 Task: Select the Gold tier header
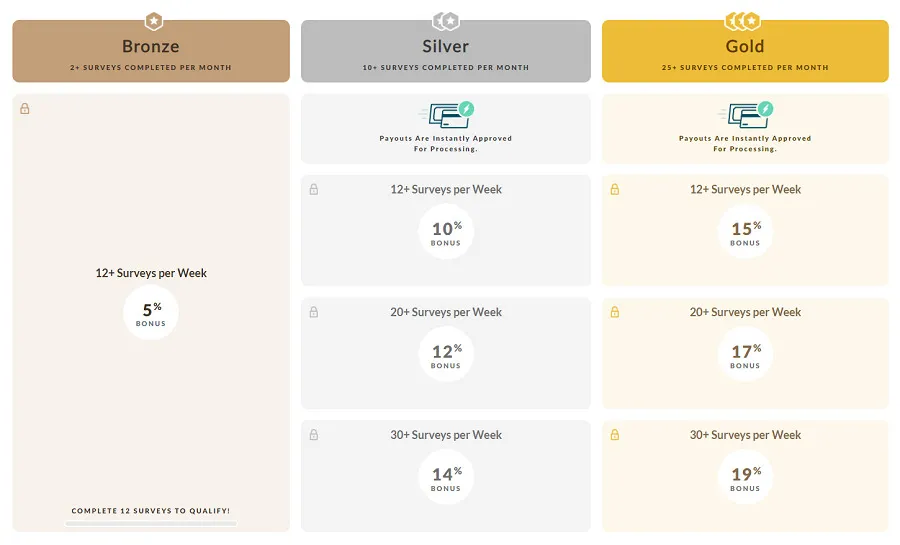(x=745, y=52)
